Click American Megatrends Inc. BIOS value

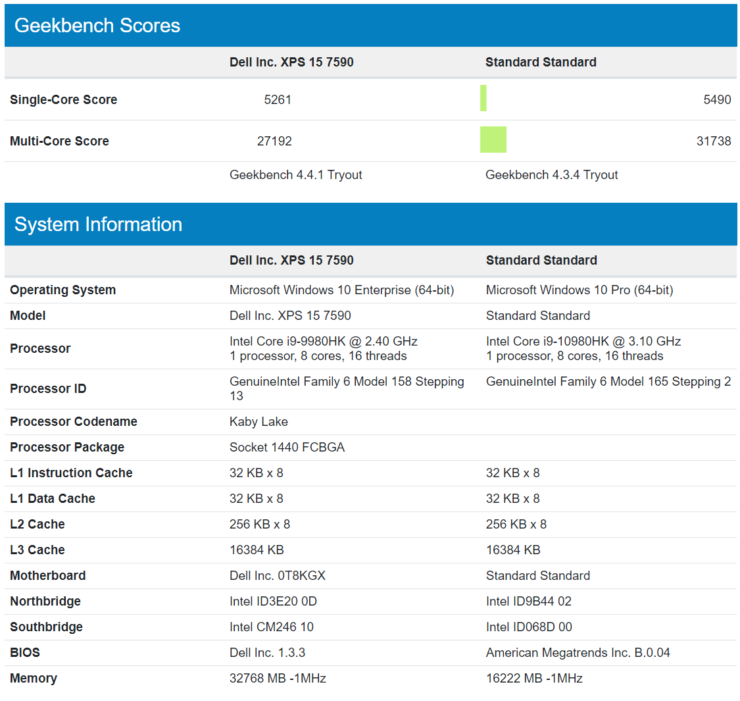[578, 653]
